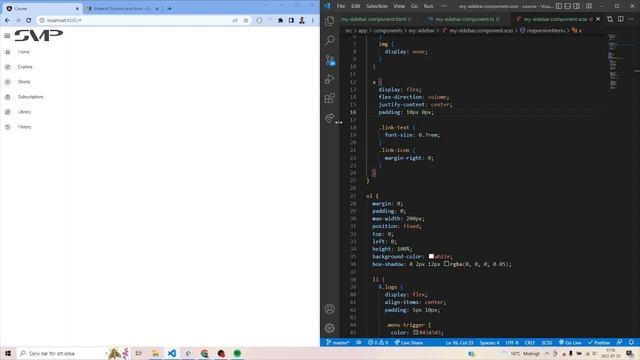The height and width of the screenshot is (360, 640).
Task: Toggle the panel layout icon
Action: point(568,6)
